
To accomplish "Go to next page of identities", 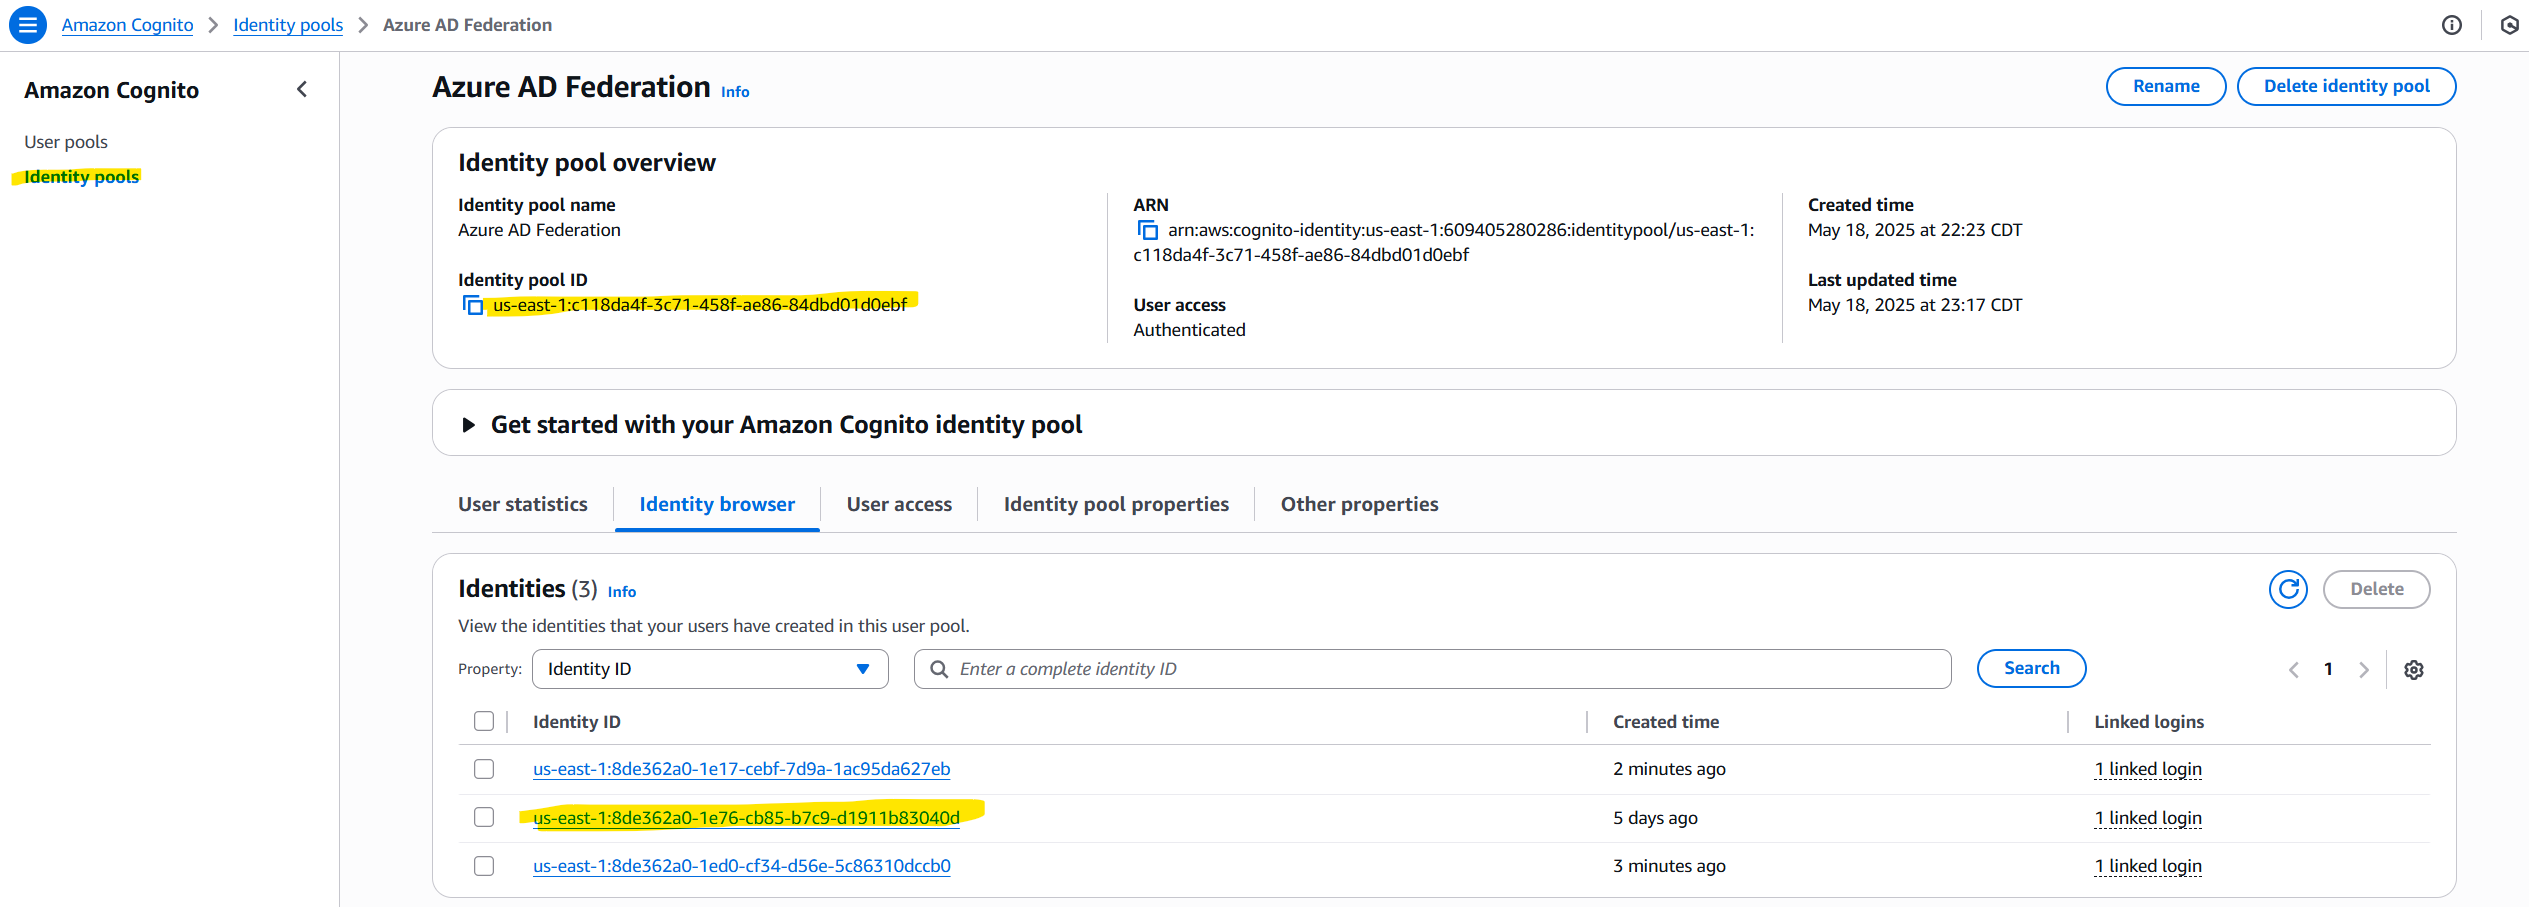I will [x=2364, y=669].
